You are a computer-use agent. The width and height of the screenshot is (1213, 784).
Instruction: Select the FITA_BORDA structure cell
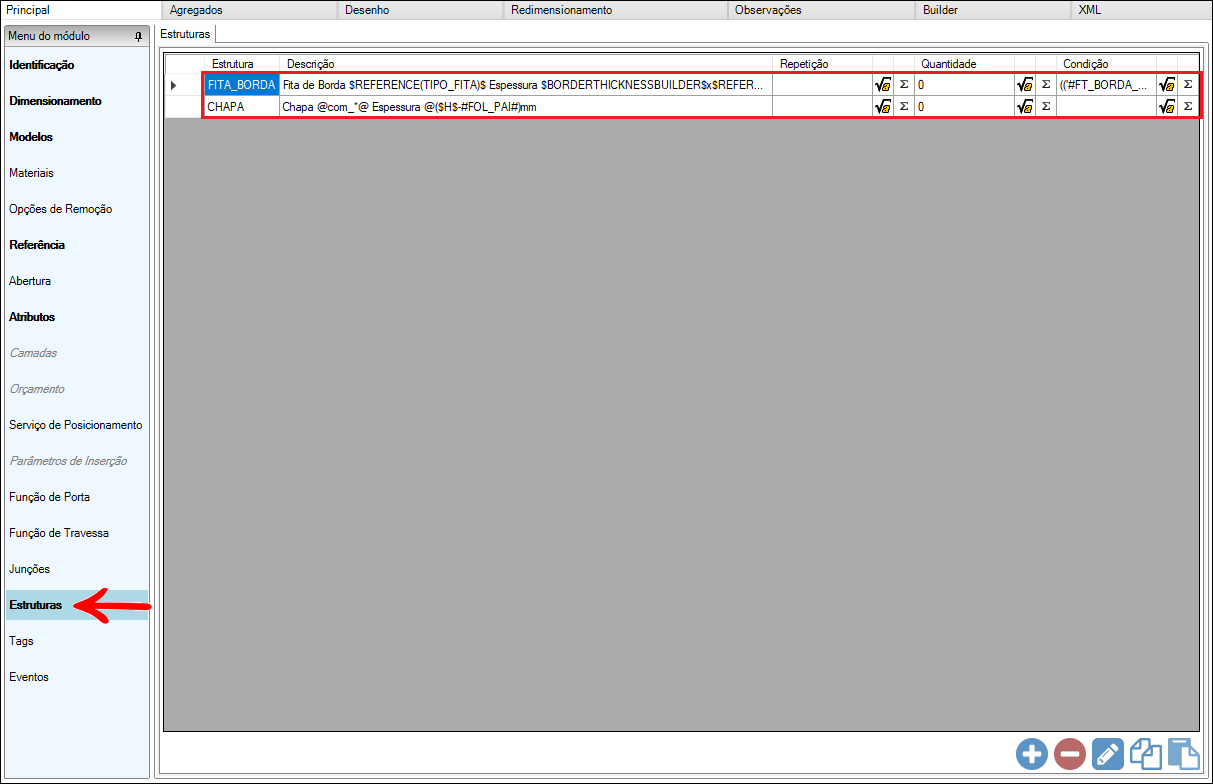(241, 85)
